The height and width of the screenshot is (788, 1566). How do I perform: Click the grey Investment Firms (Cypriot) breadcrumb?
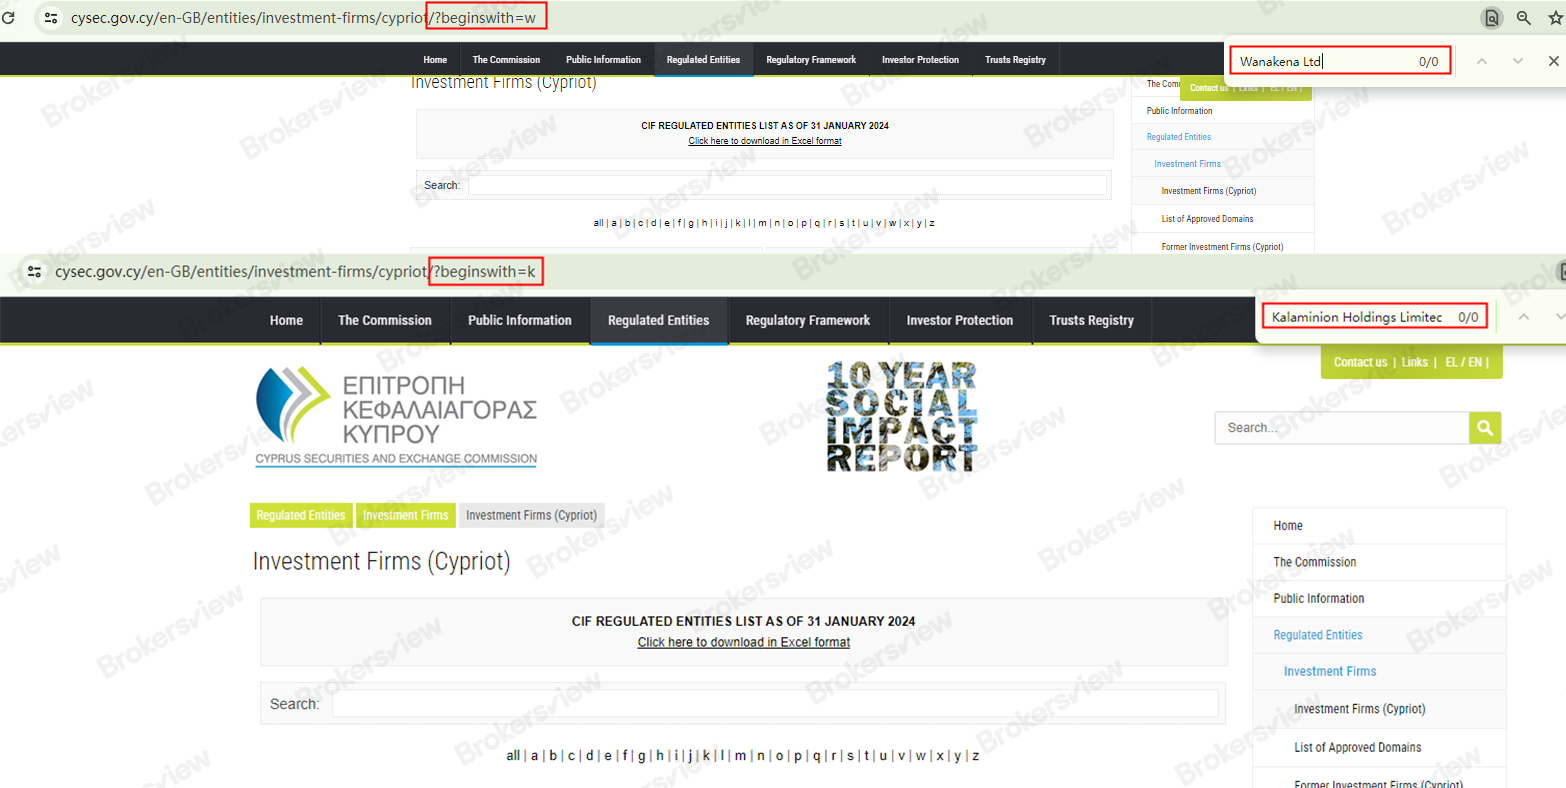pos(531,515)
